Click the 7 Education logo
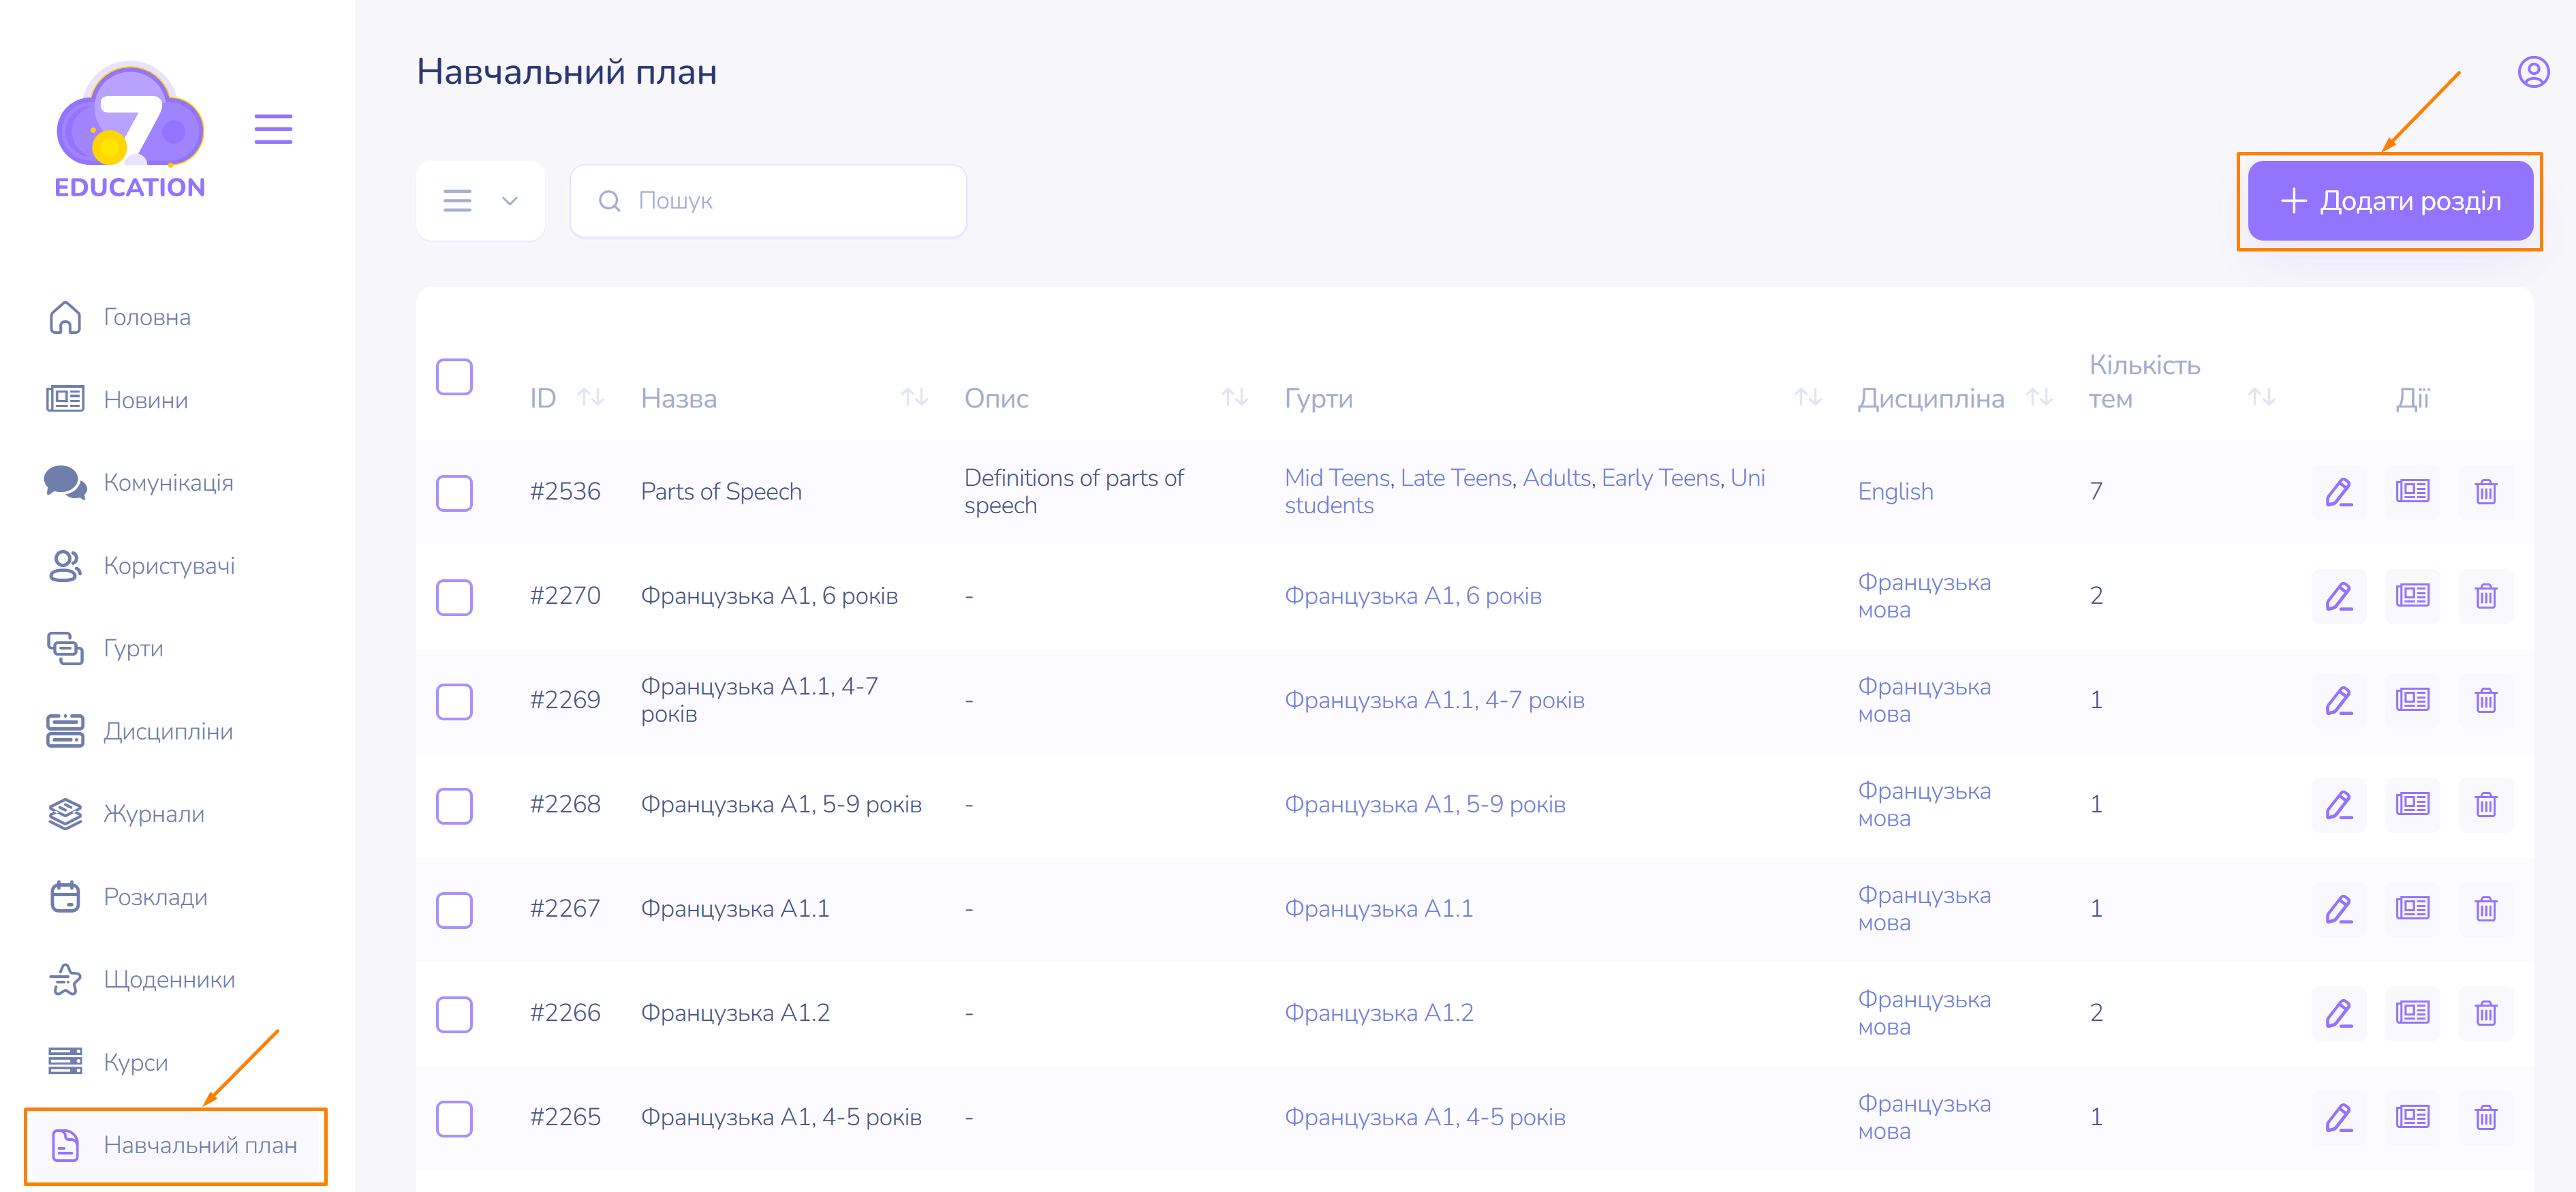Viewport: 2576px width, 1192px height. click(130, 130)
